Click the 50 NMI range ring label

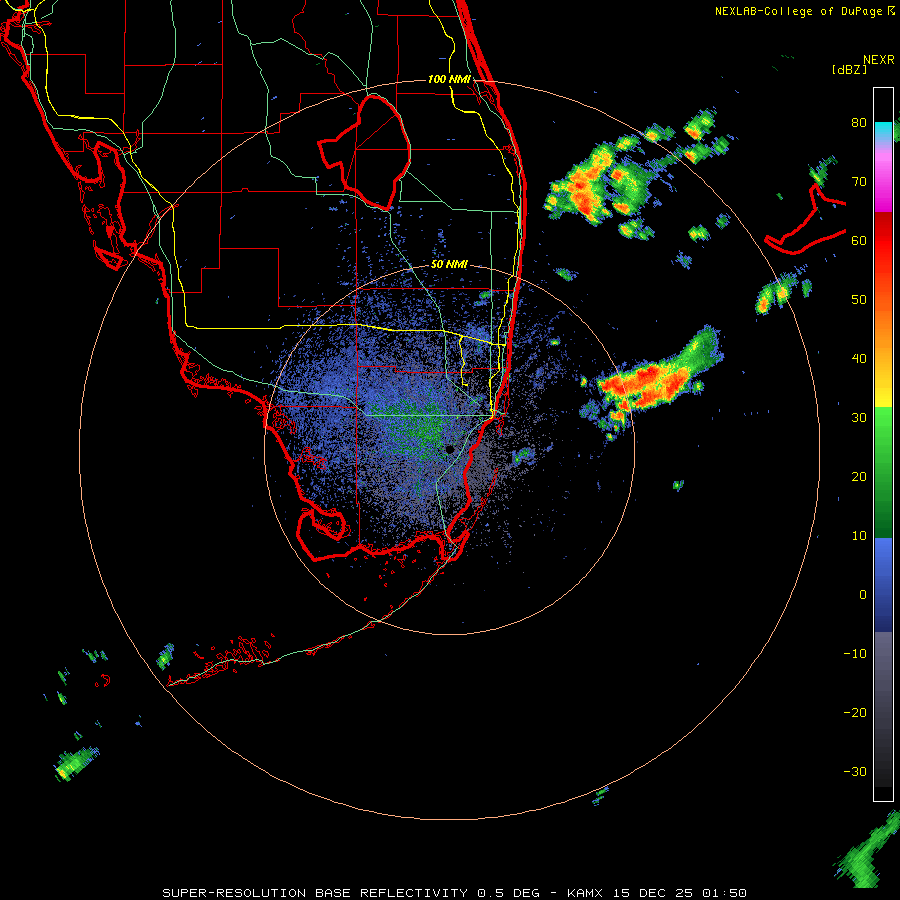[x=449, y=265]
